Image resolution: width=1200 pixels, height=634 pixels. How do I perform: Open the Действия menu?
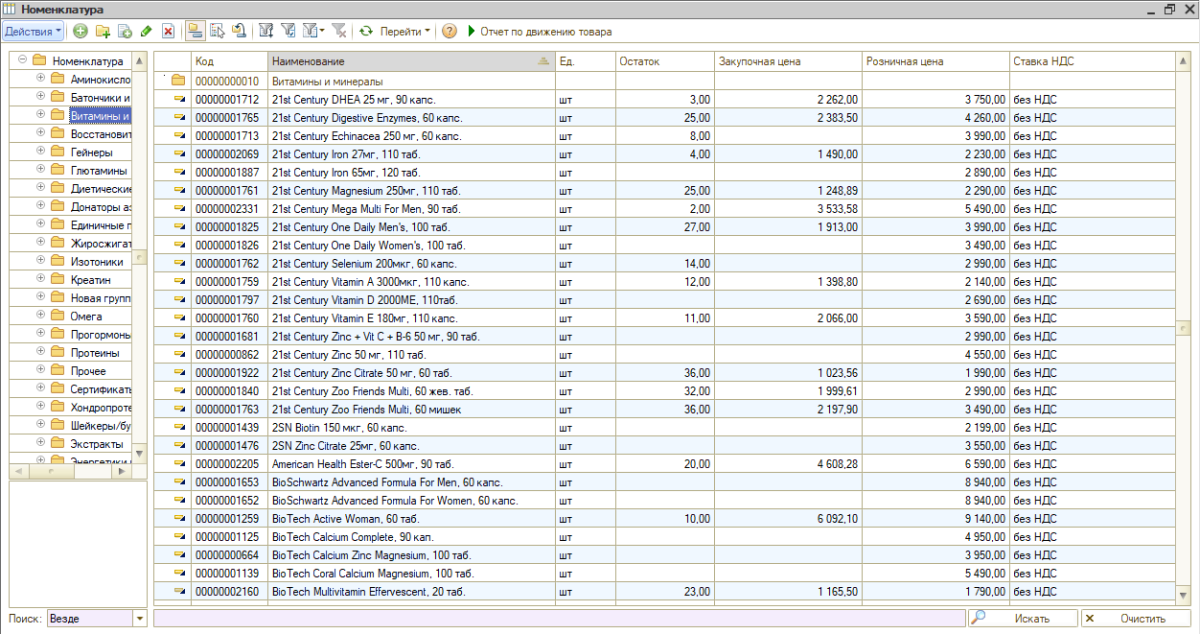click(x=33, y=32)
